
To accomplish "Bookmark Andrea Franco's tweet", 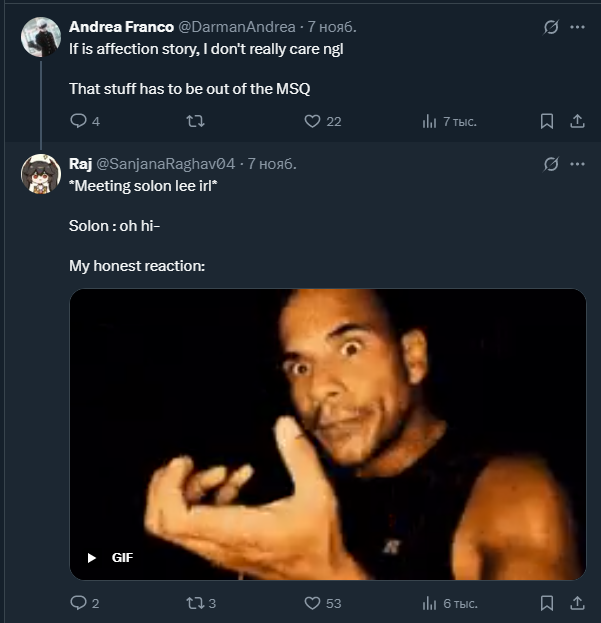I will (547, 121).
